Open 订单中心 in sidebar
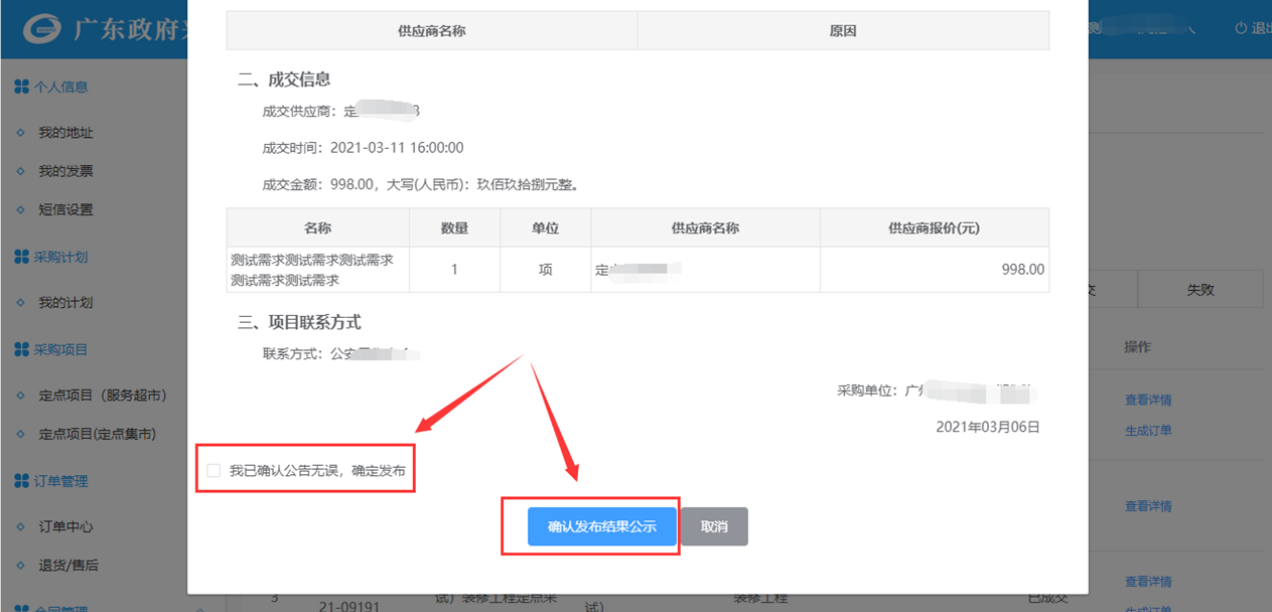Screen dimensions: 1272x612 66,527
